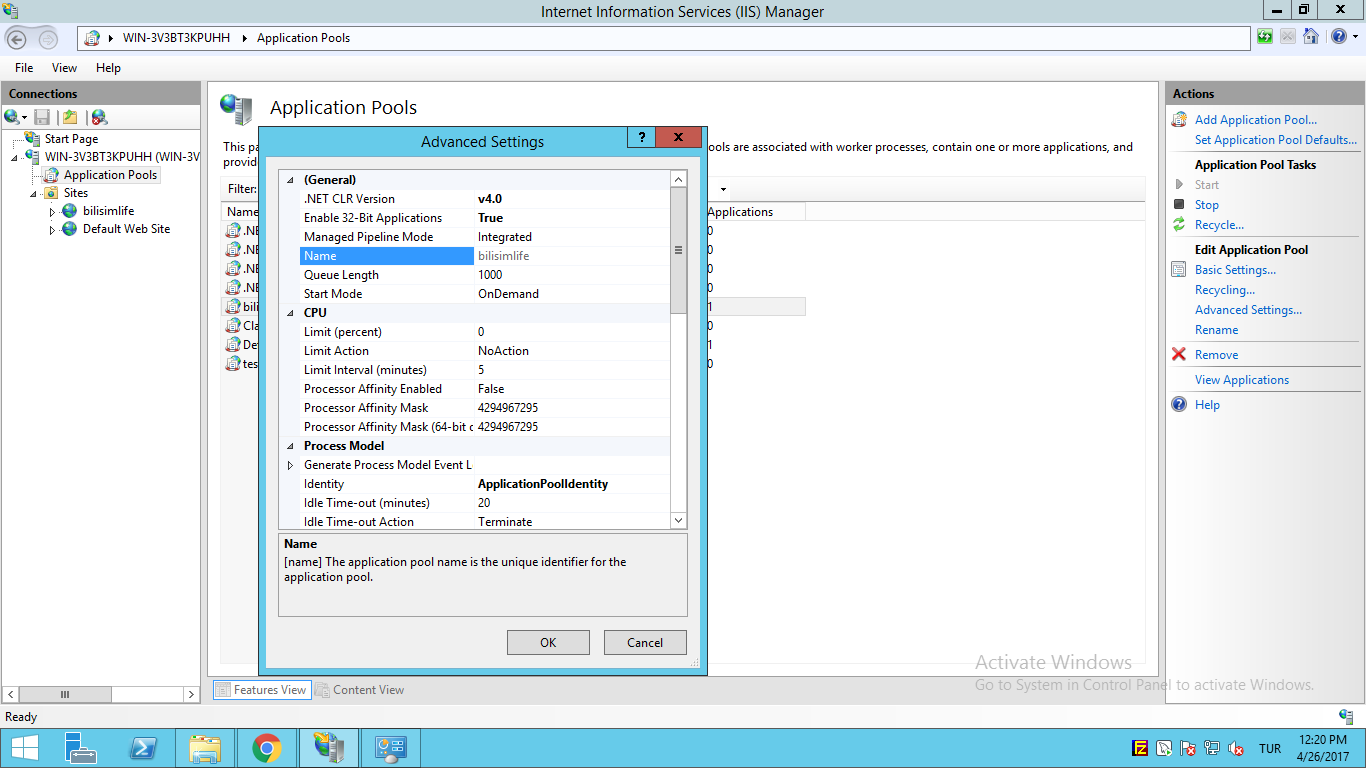Click the Application Pools node icon

(x=52, y=175)
